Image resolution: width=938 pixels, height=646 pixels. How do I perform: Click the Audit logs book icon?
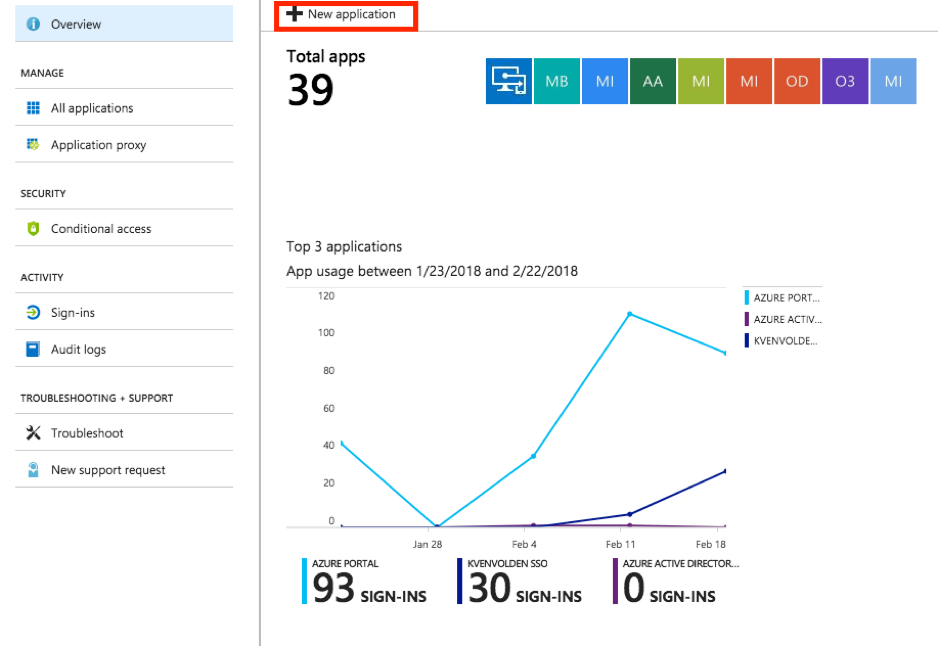click(34, 349)
